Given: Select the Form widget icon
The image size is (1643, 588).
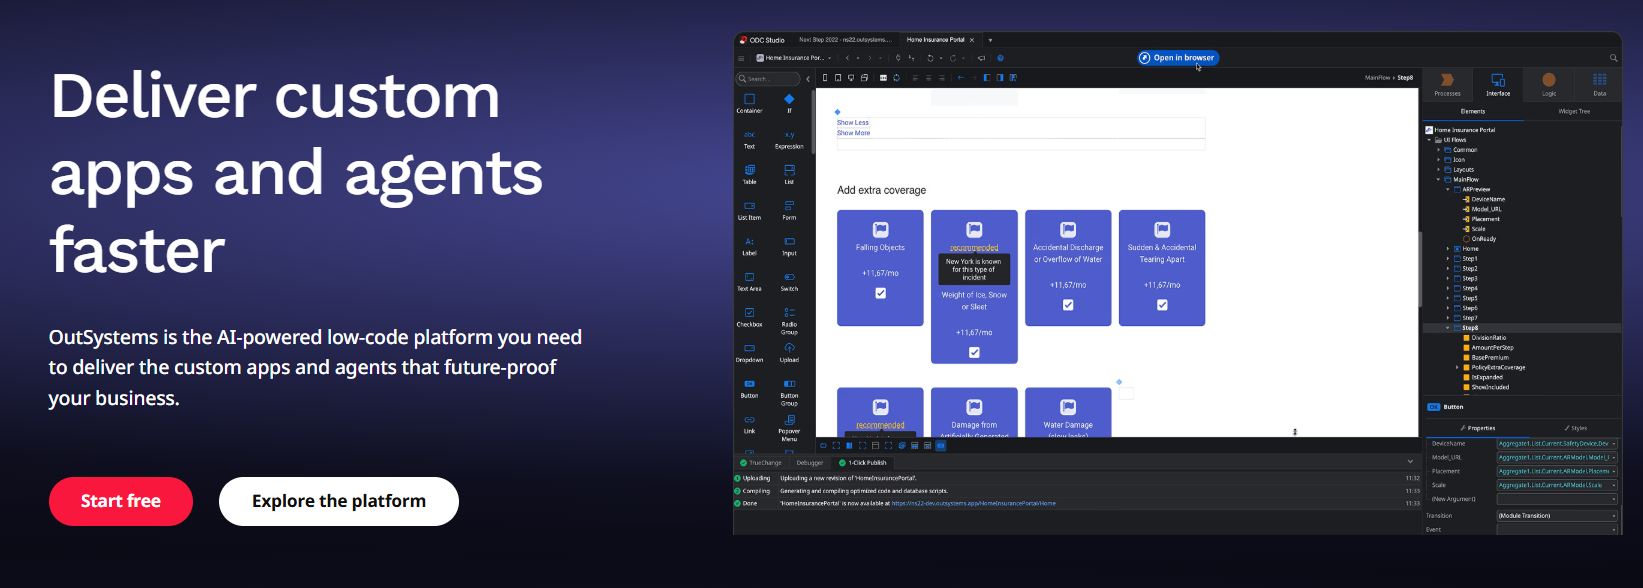Looking at the screenshot, I should click(789, 206).
